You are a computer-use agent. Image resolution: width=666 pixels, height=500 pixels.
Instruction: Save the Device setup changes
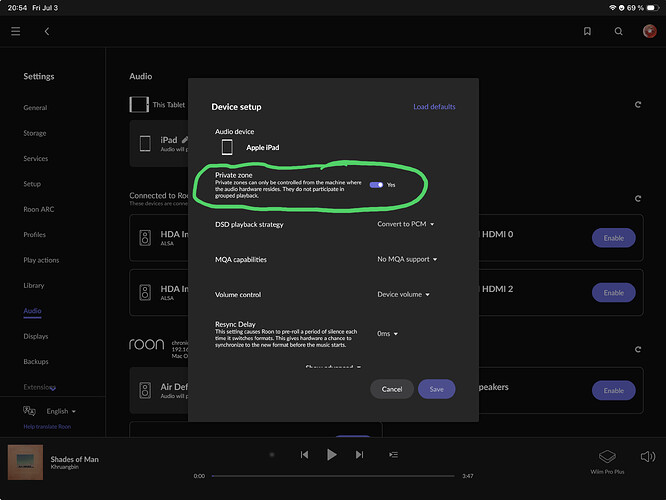(x=437, y=389)
